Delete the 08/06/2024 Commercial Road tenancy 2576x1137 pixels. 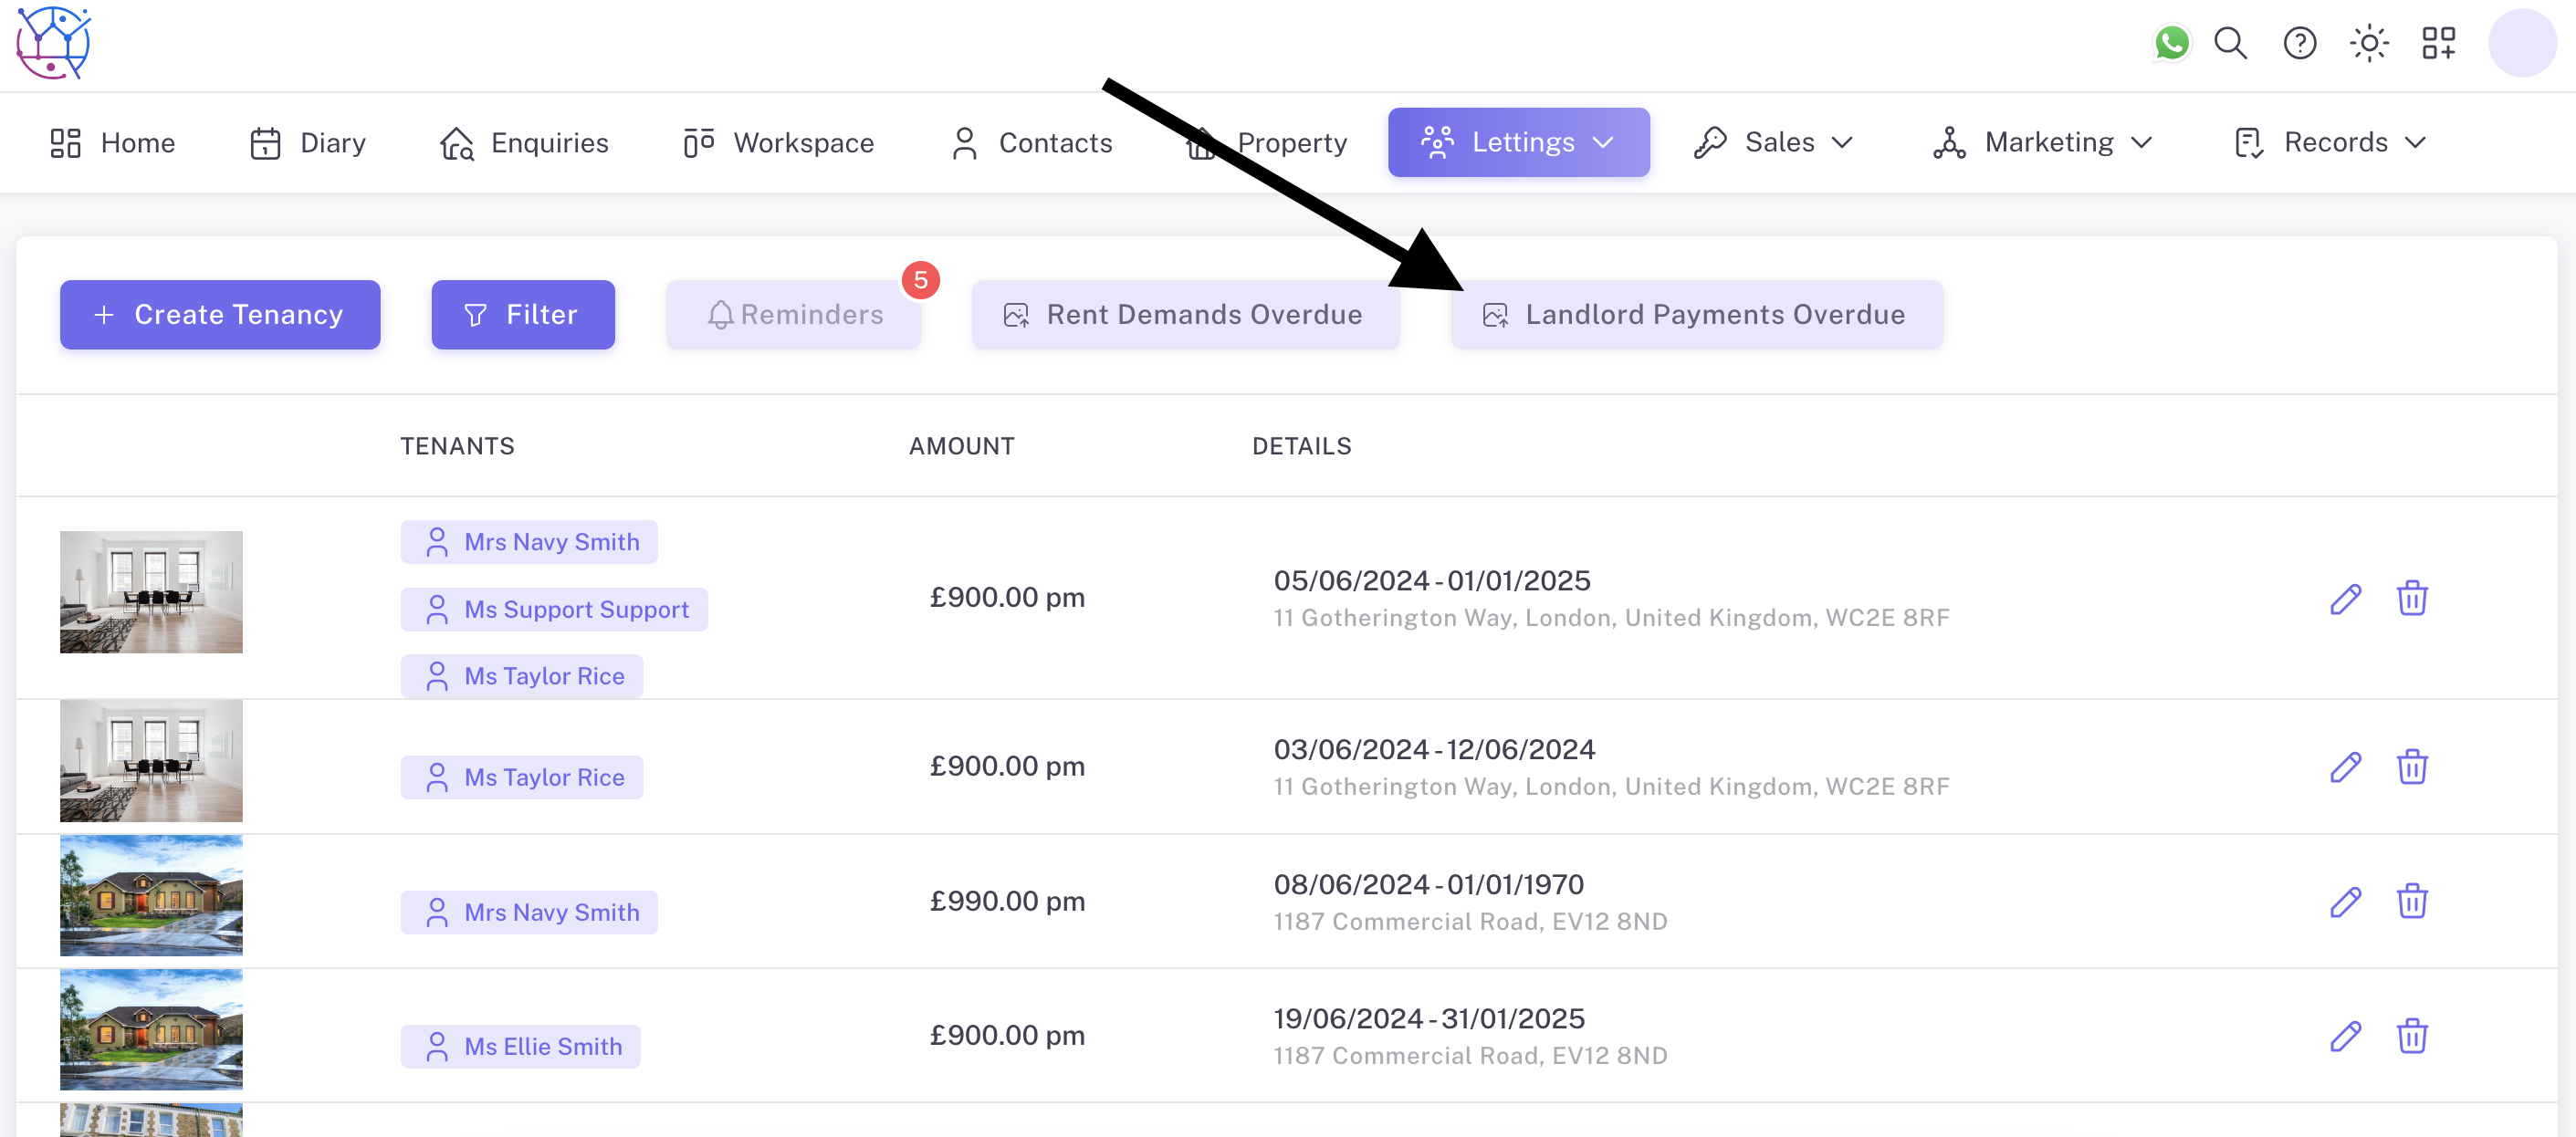(2411, 901)
